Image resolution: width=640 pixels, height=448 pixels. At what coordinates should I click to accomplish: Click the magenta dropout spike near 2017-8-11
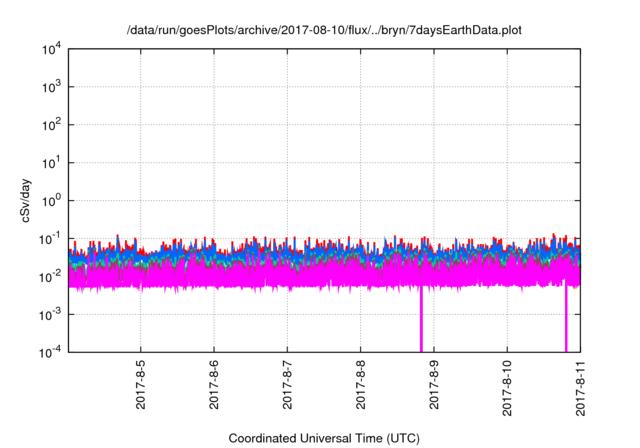(566, 315)
